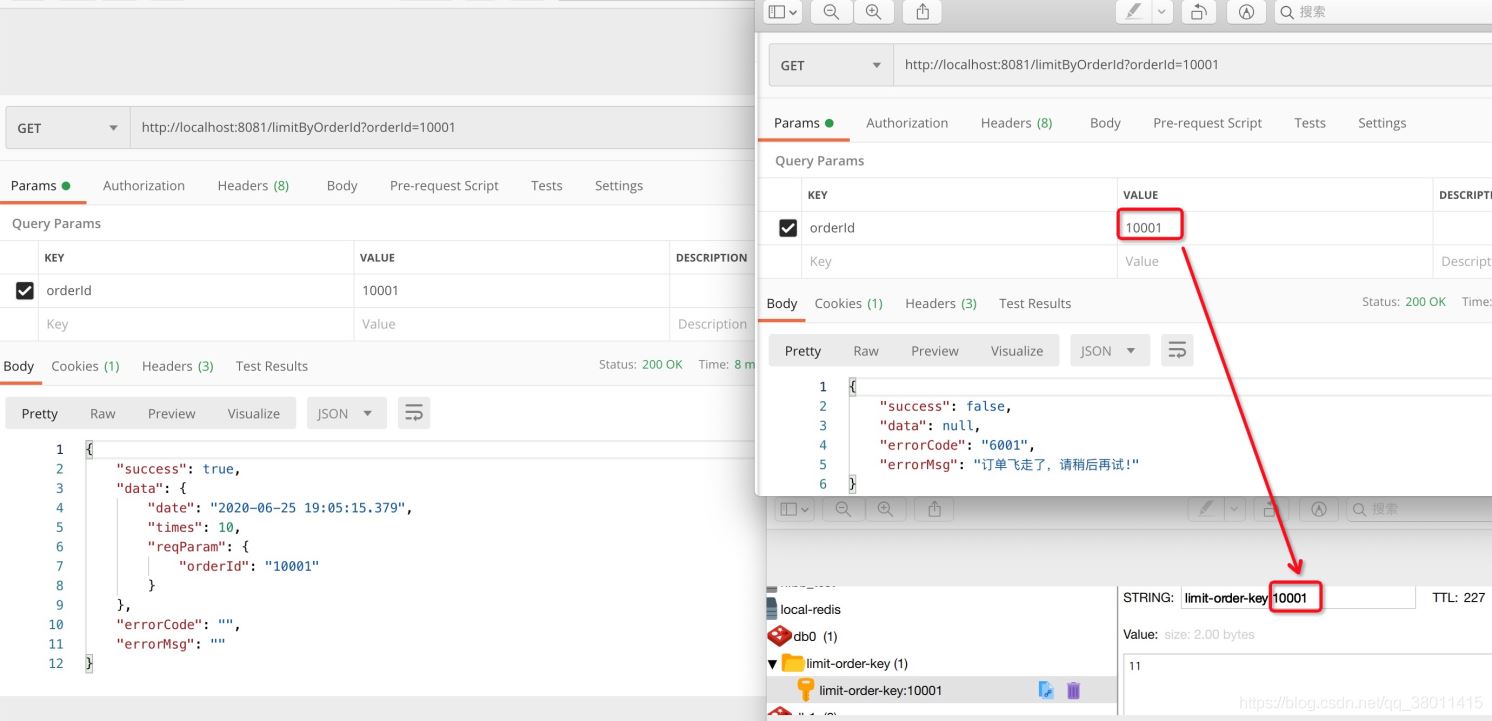Zoom in using top Preview toolbar
1492x721 pixels.
[x=873, y=12]
